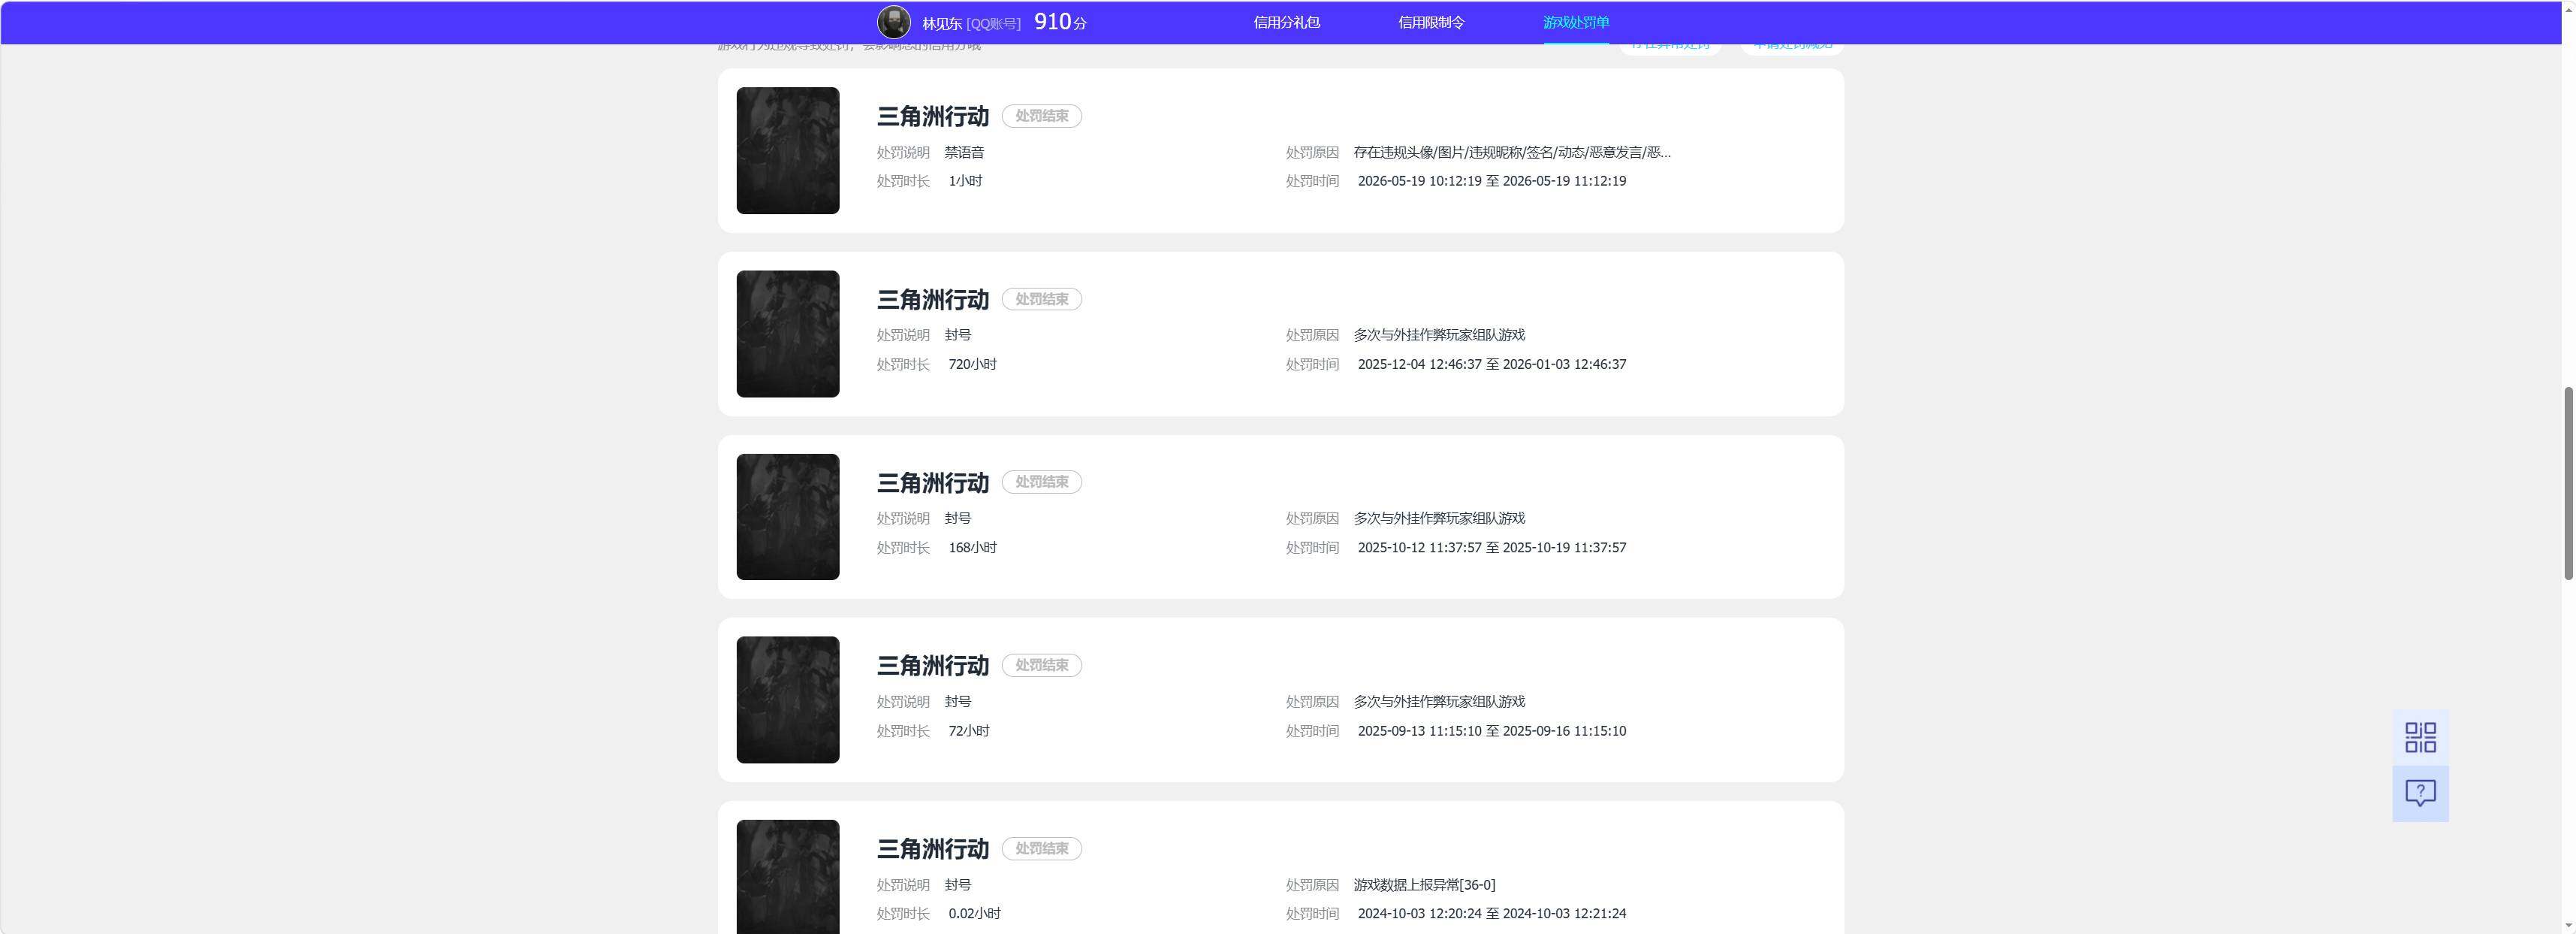This screenshot has height=934, width=2576.
Task: Click time range starting 2026-05-19 10:12:19
Action: (1491, 181)
